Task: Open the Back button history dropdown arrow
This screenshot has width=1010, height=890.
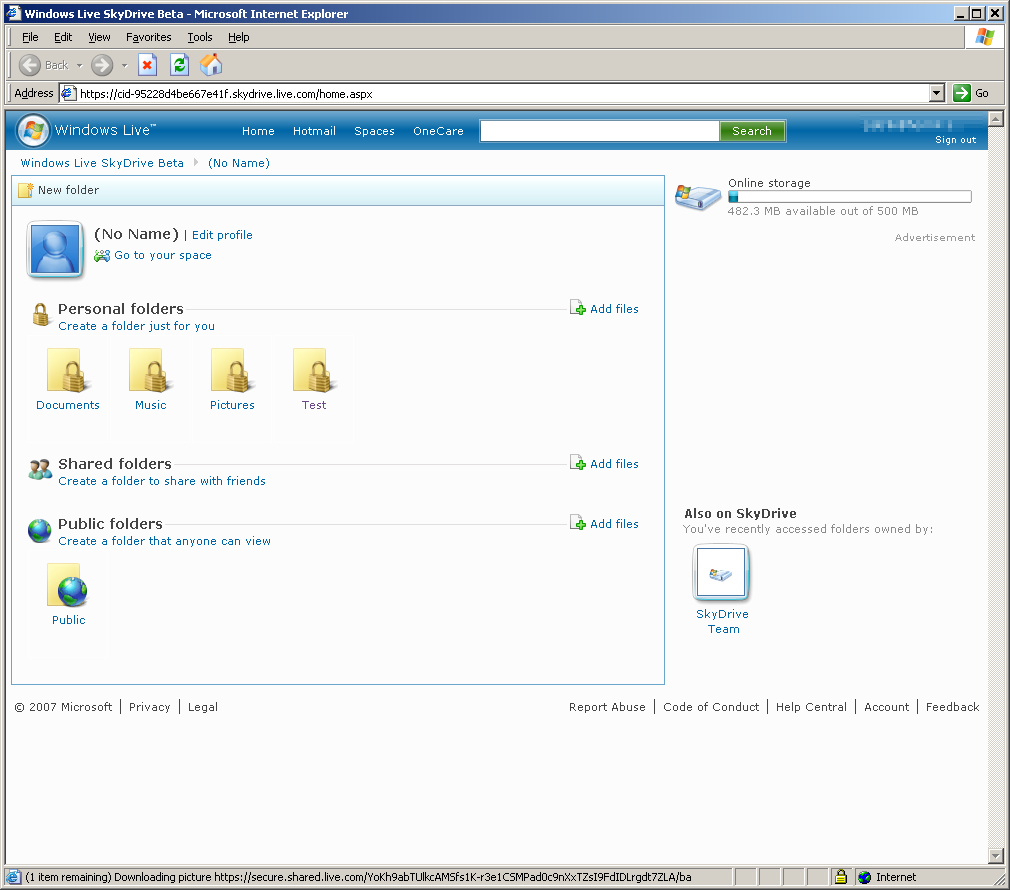Action: click(x=79, y=65)
